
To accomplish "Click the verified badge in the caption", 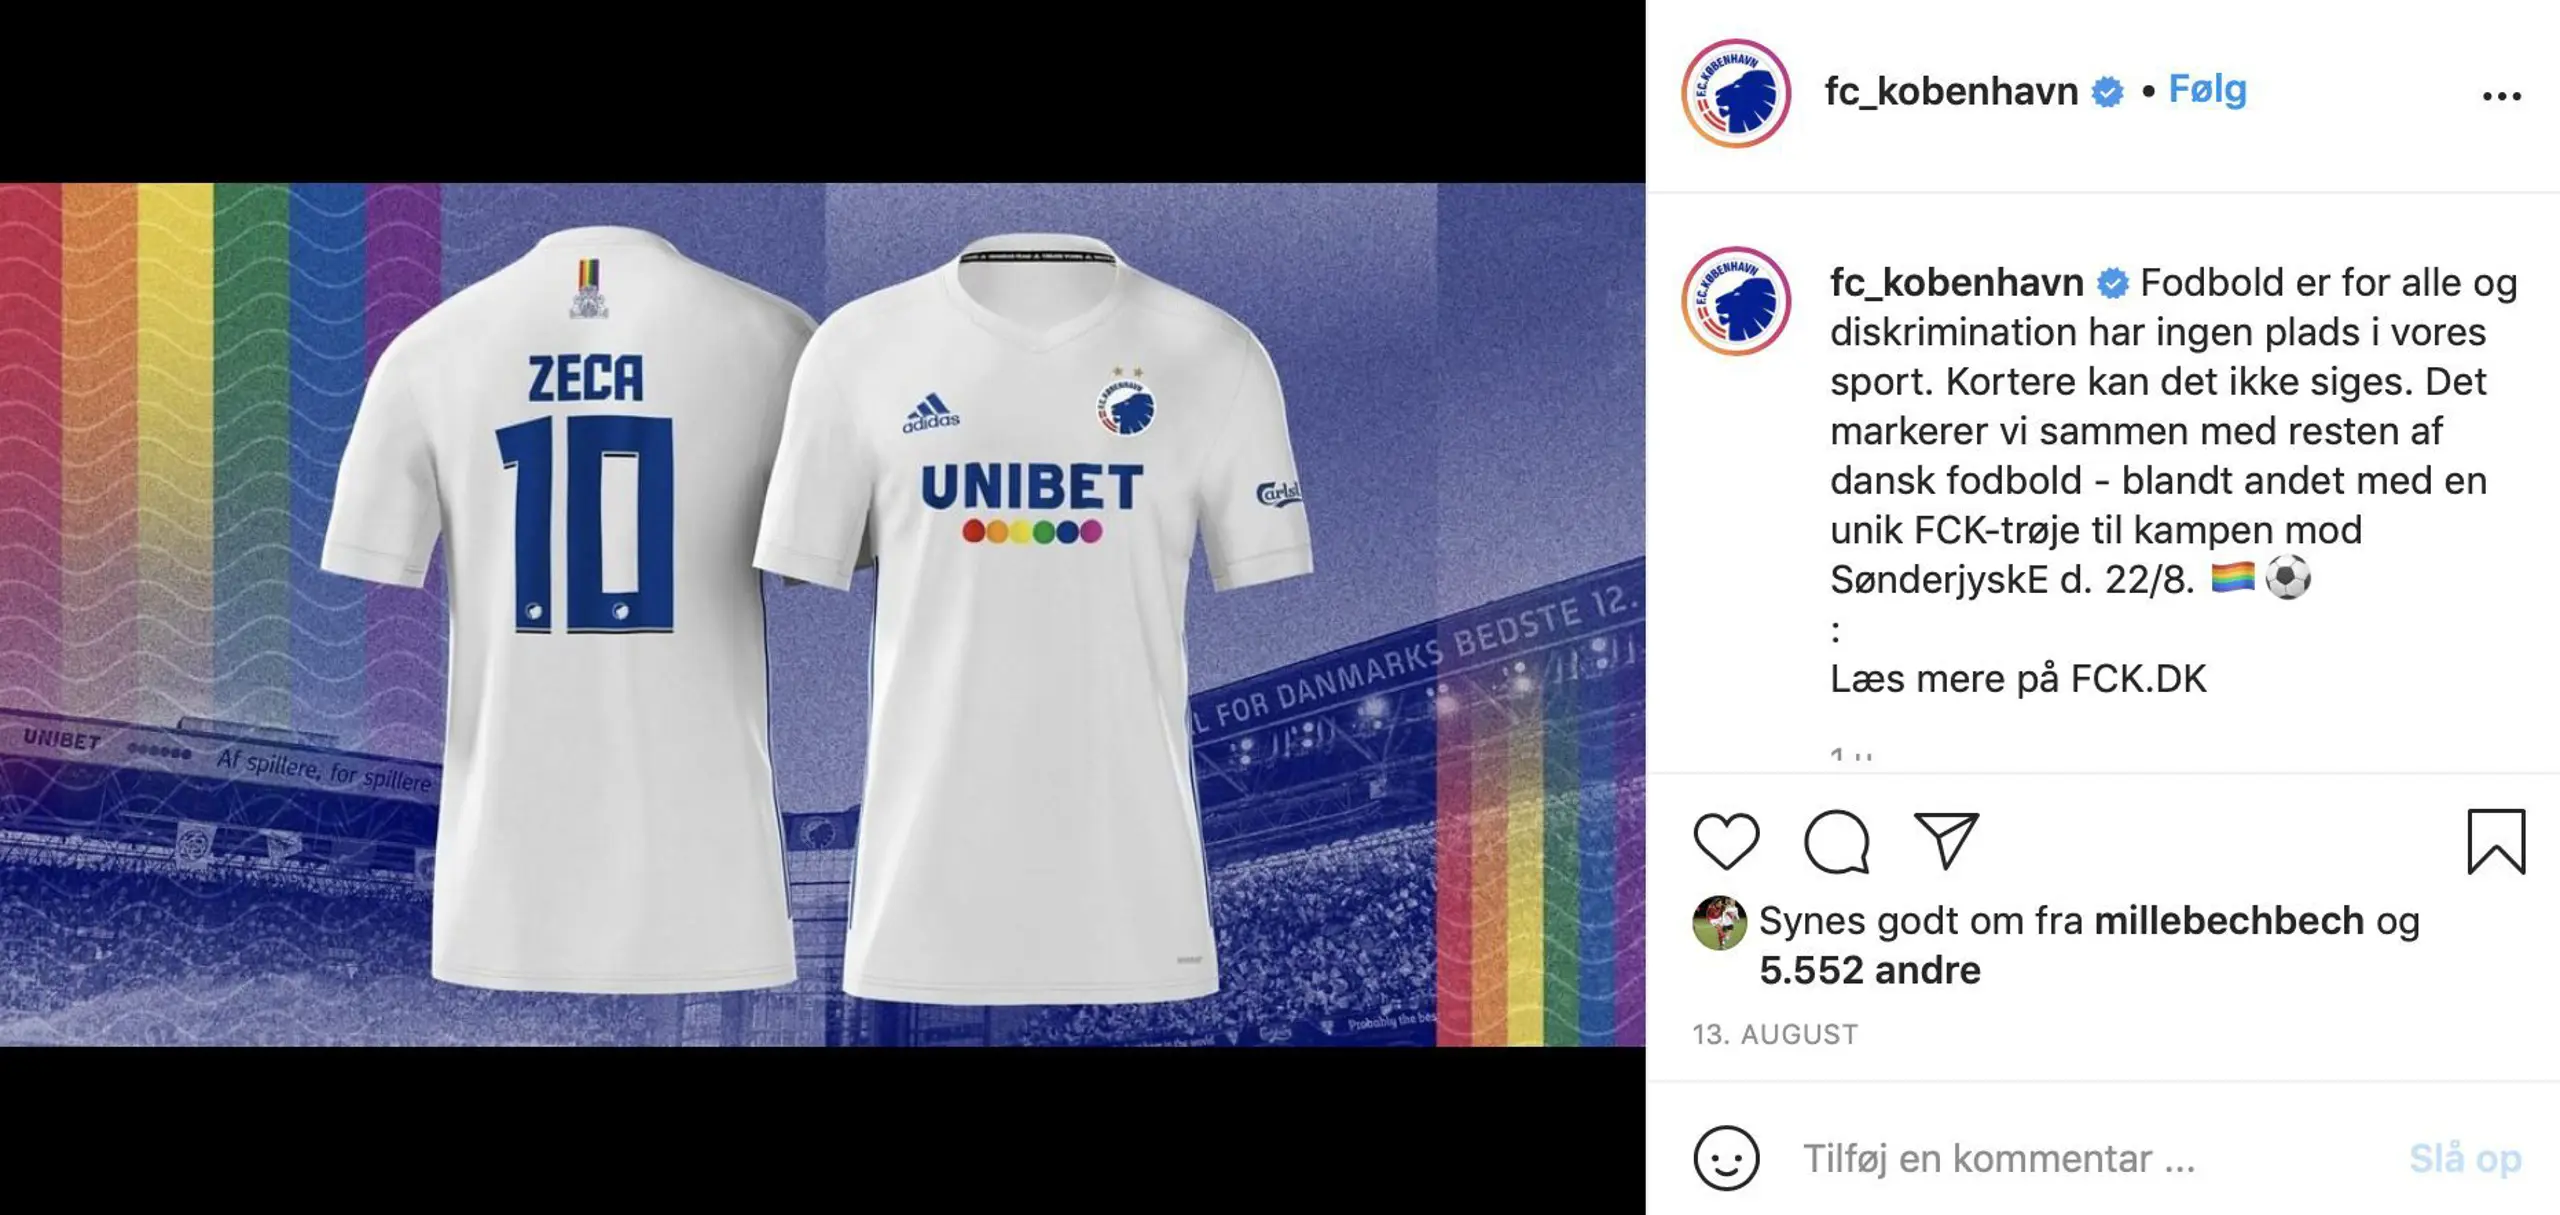I will (x=2112, y=284).
